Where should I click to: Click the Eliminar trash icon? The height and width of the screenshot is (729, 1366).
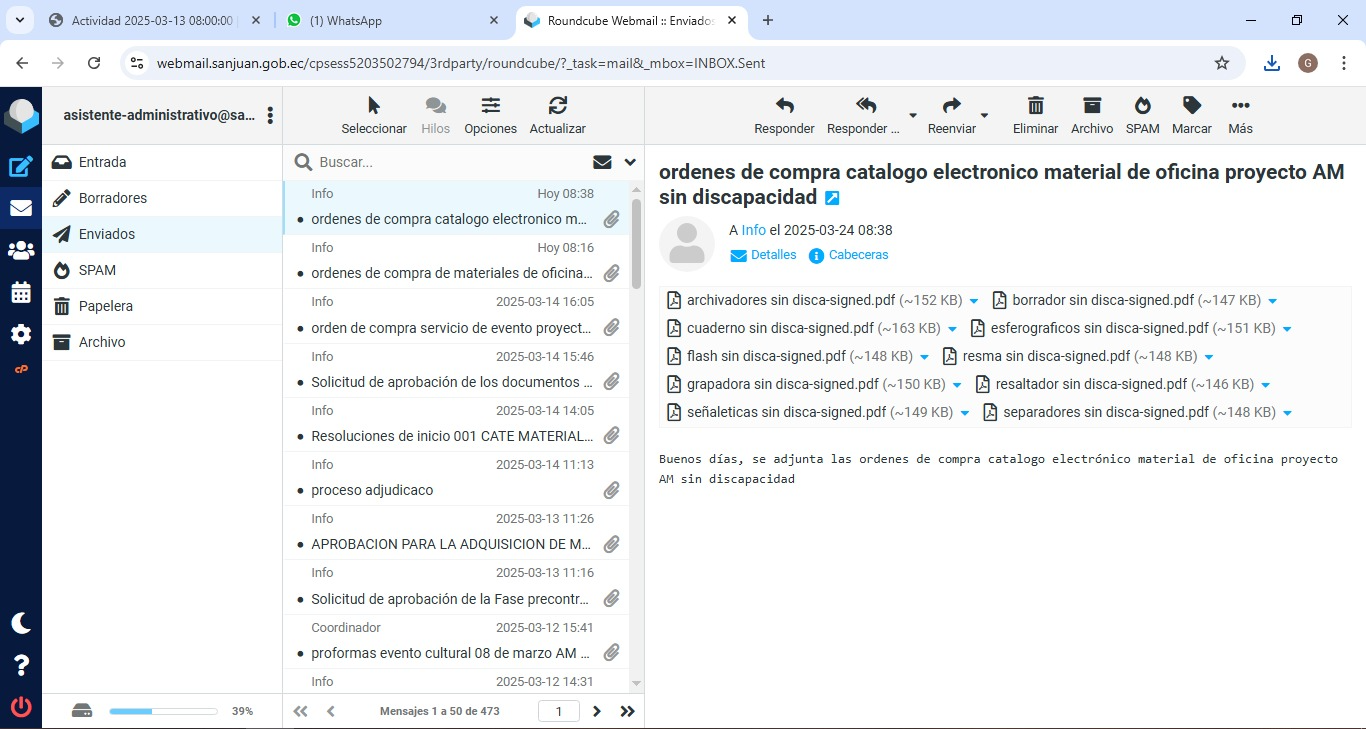click(x=1035, y=115)
